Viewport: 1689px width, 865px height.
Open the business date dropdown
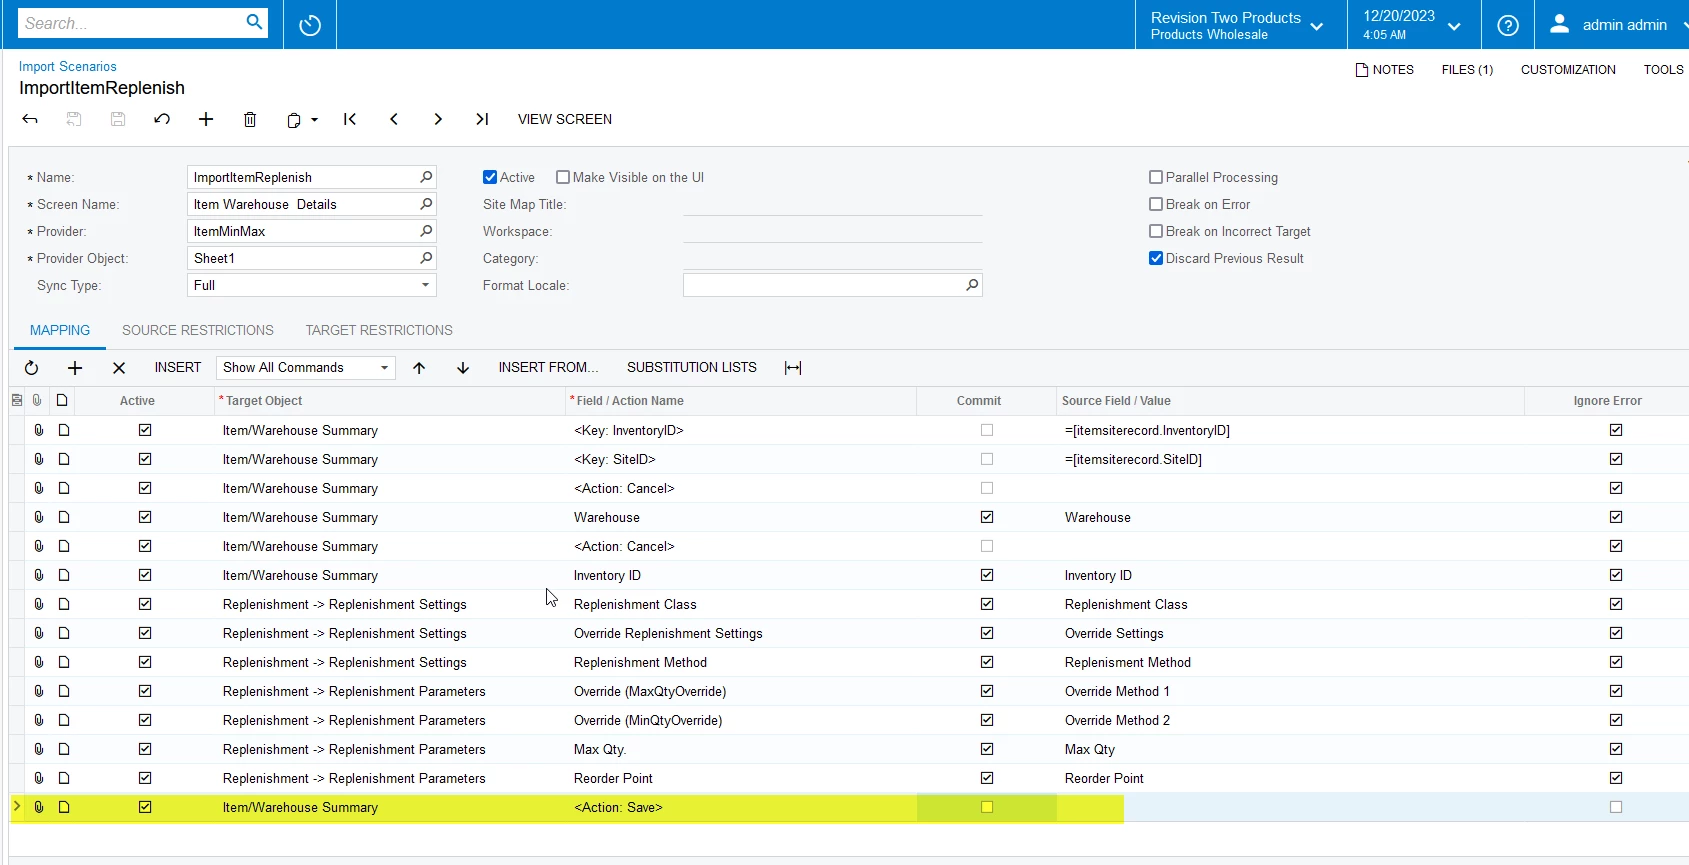1412,25
